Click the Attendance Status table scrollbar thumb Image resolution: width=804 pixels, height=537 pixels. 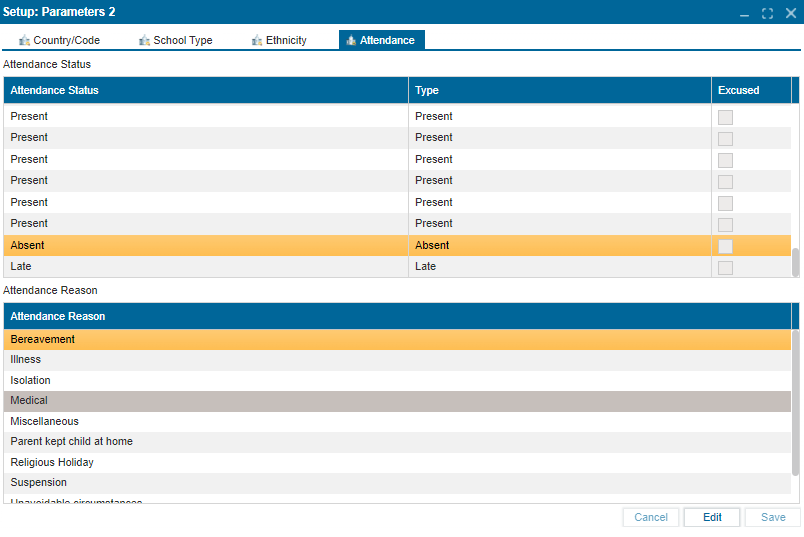(796, 262)
